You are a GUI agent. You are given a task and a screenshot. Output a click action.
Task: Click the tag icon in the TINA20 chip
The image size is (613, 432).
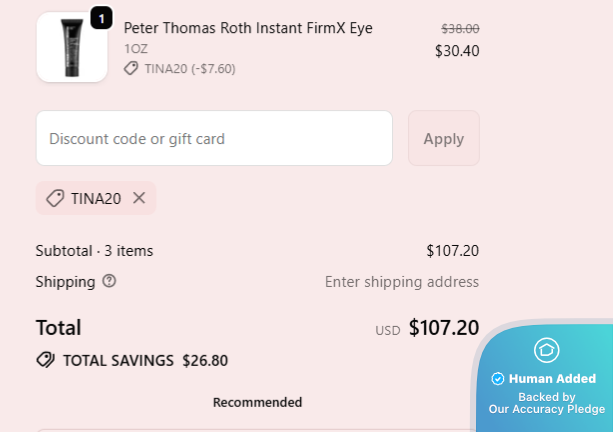click(56, 198)
